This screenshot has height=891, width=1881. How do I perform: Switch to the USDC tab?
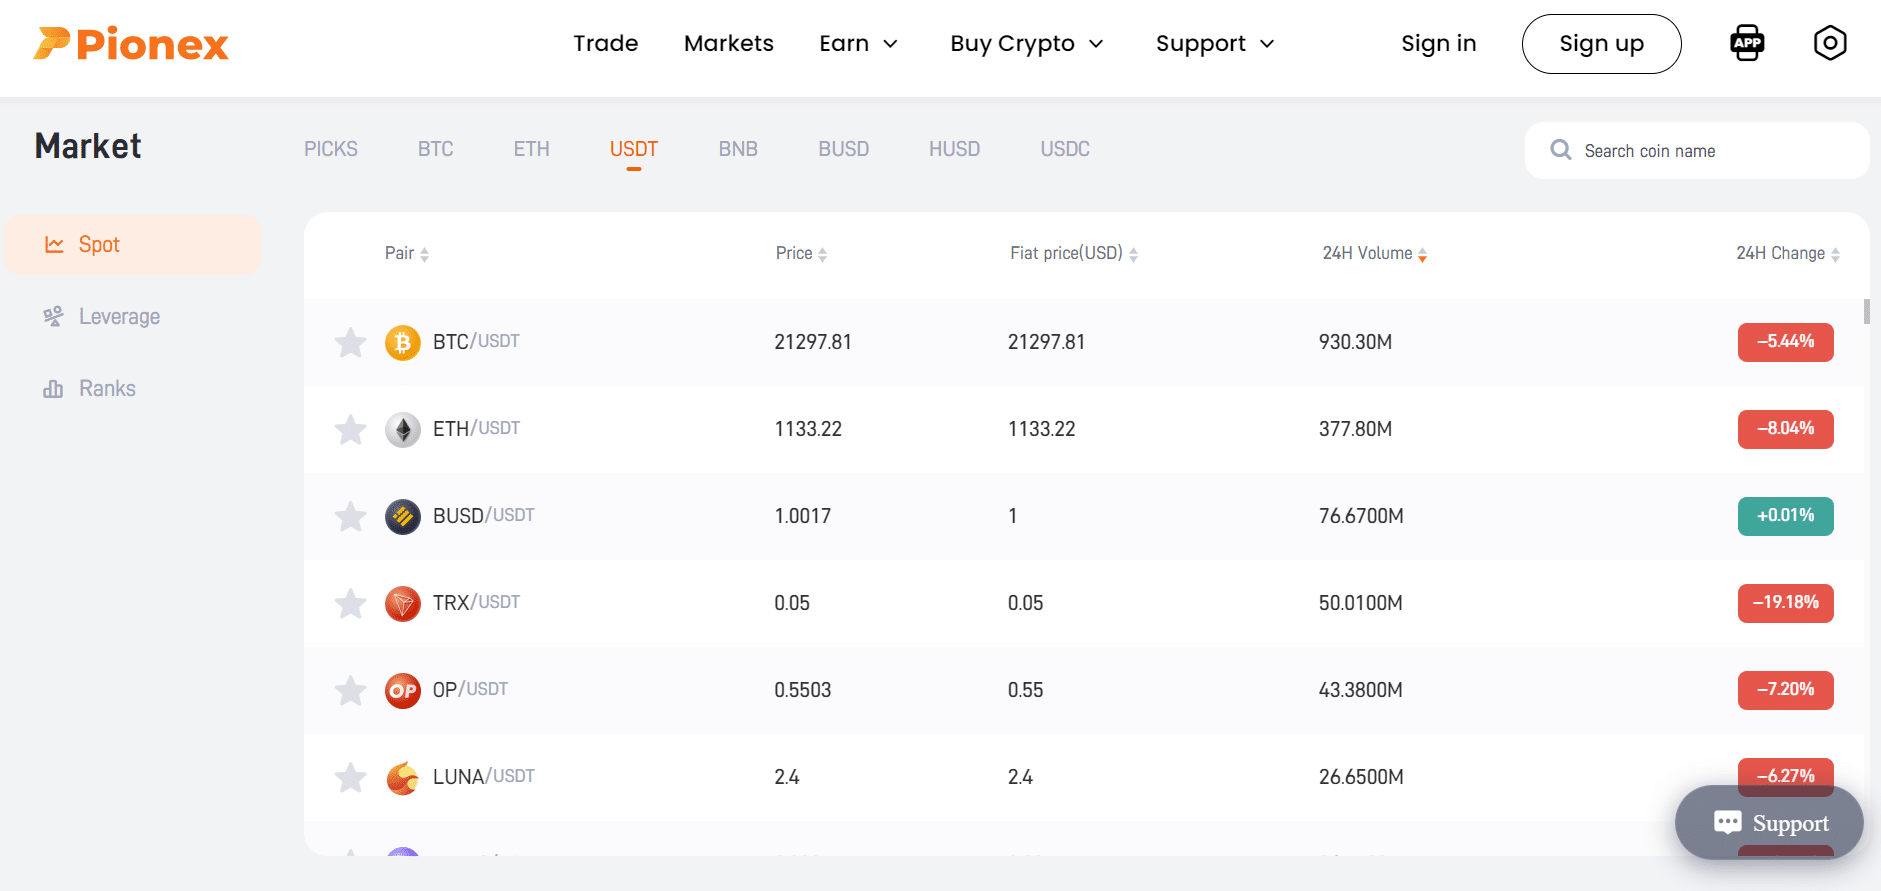[x=1065, y=149]
